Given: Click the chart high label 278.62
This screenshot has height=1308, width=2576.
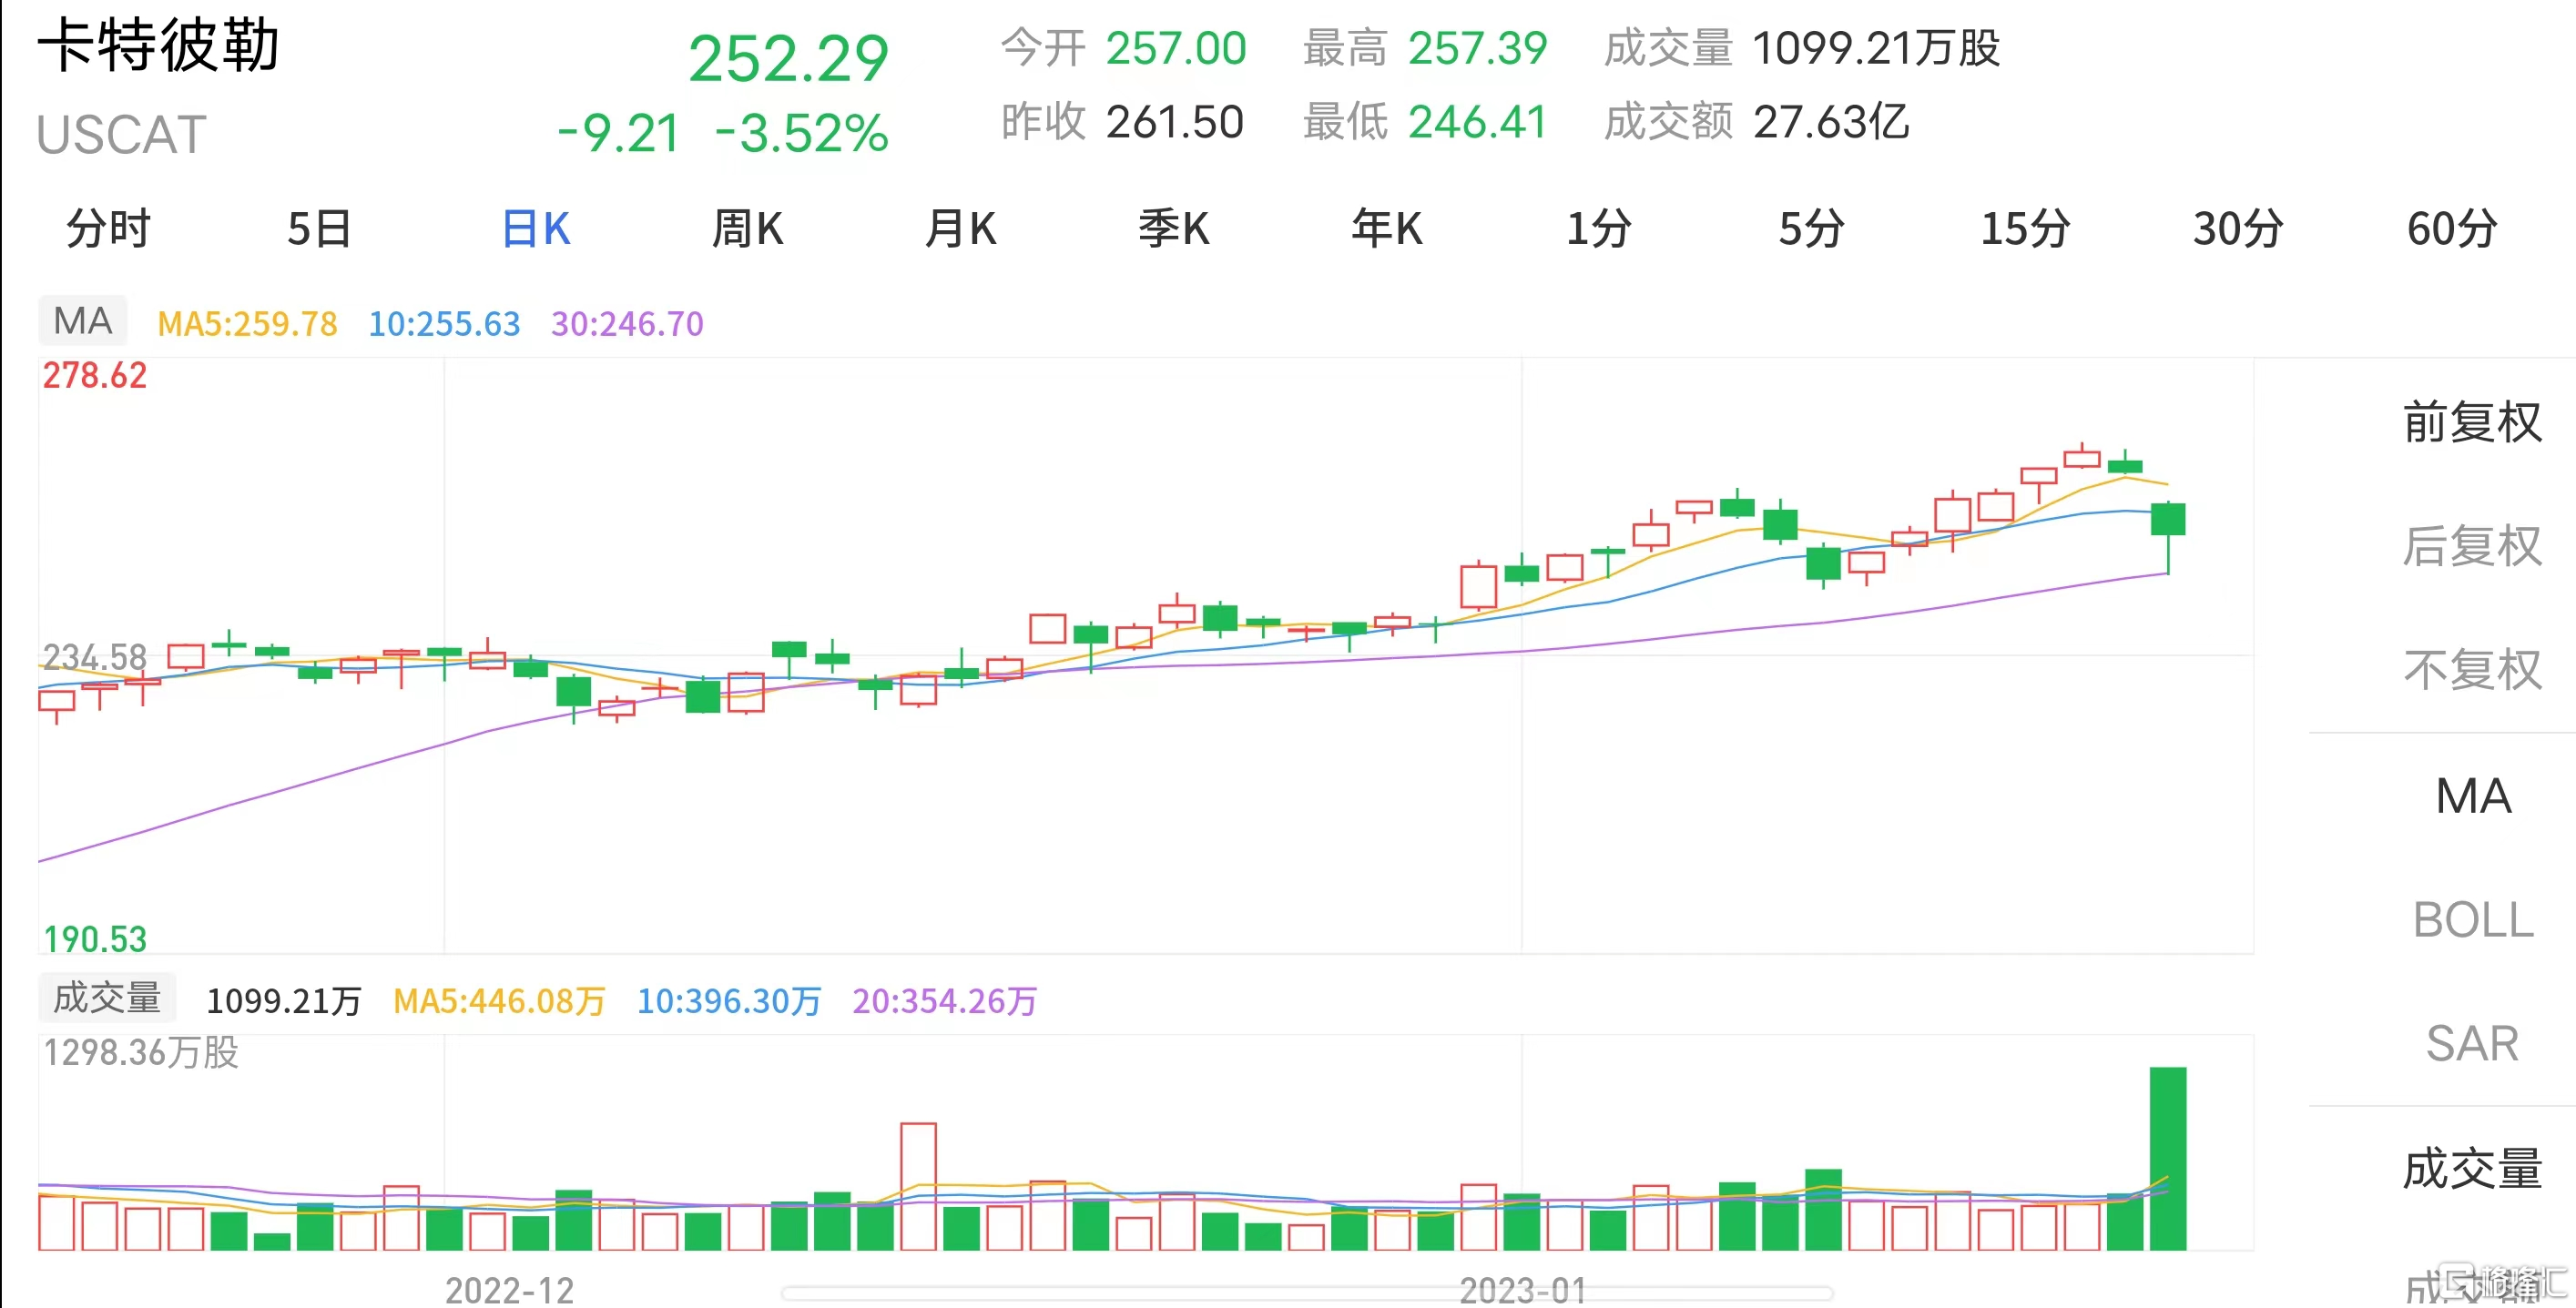Looking at the screenshot, I should coord(94,375).
